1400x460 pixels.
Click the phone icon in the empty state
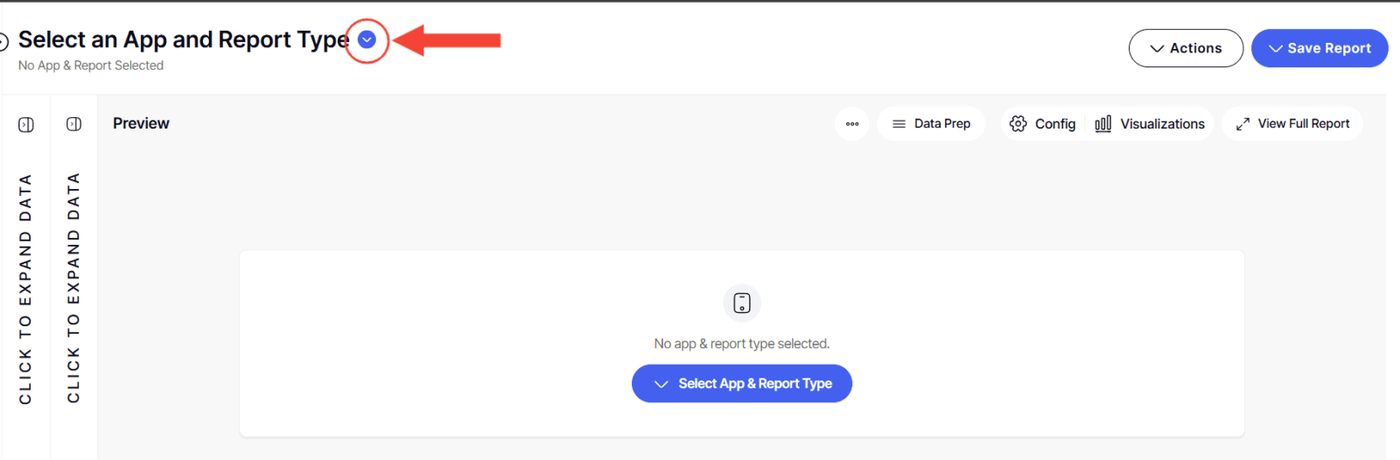(x=742, y=303)
